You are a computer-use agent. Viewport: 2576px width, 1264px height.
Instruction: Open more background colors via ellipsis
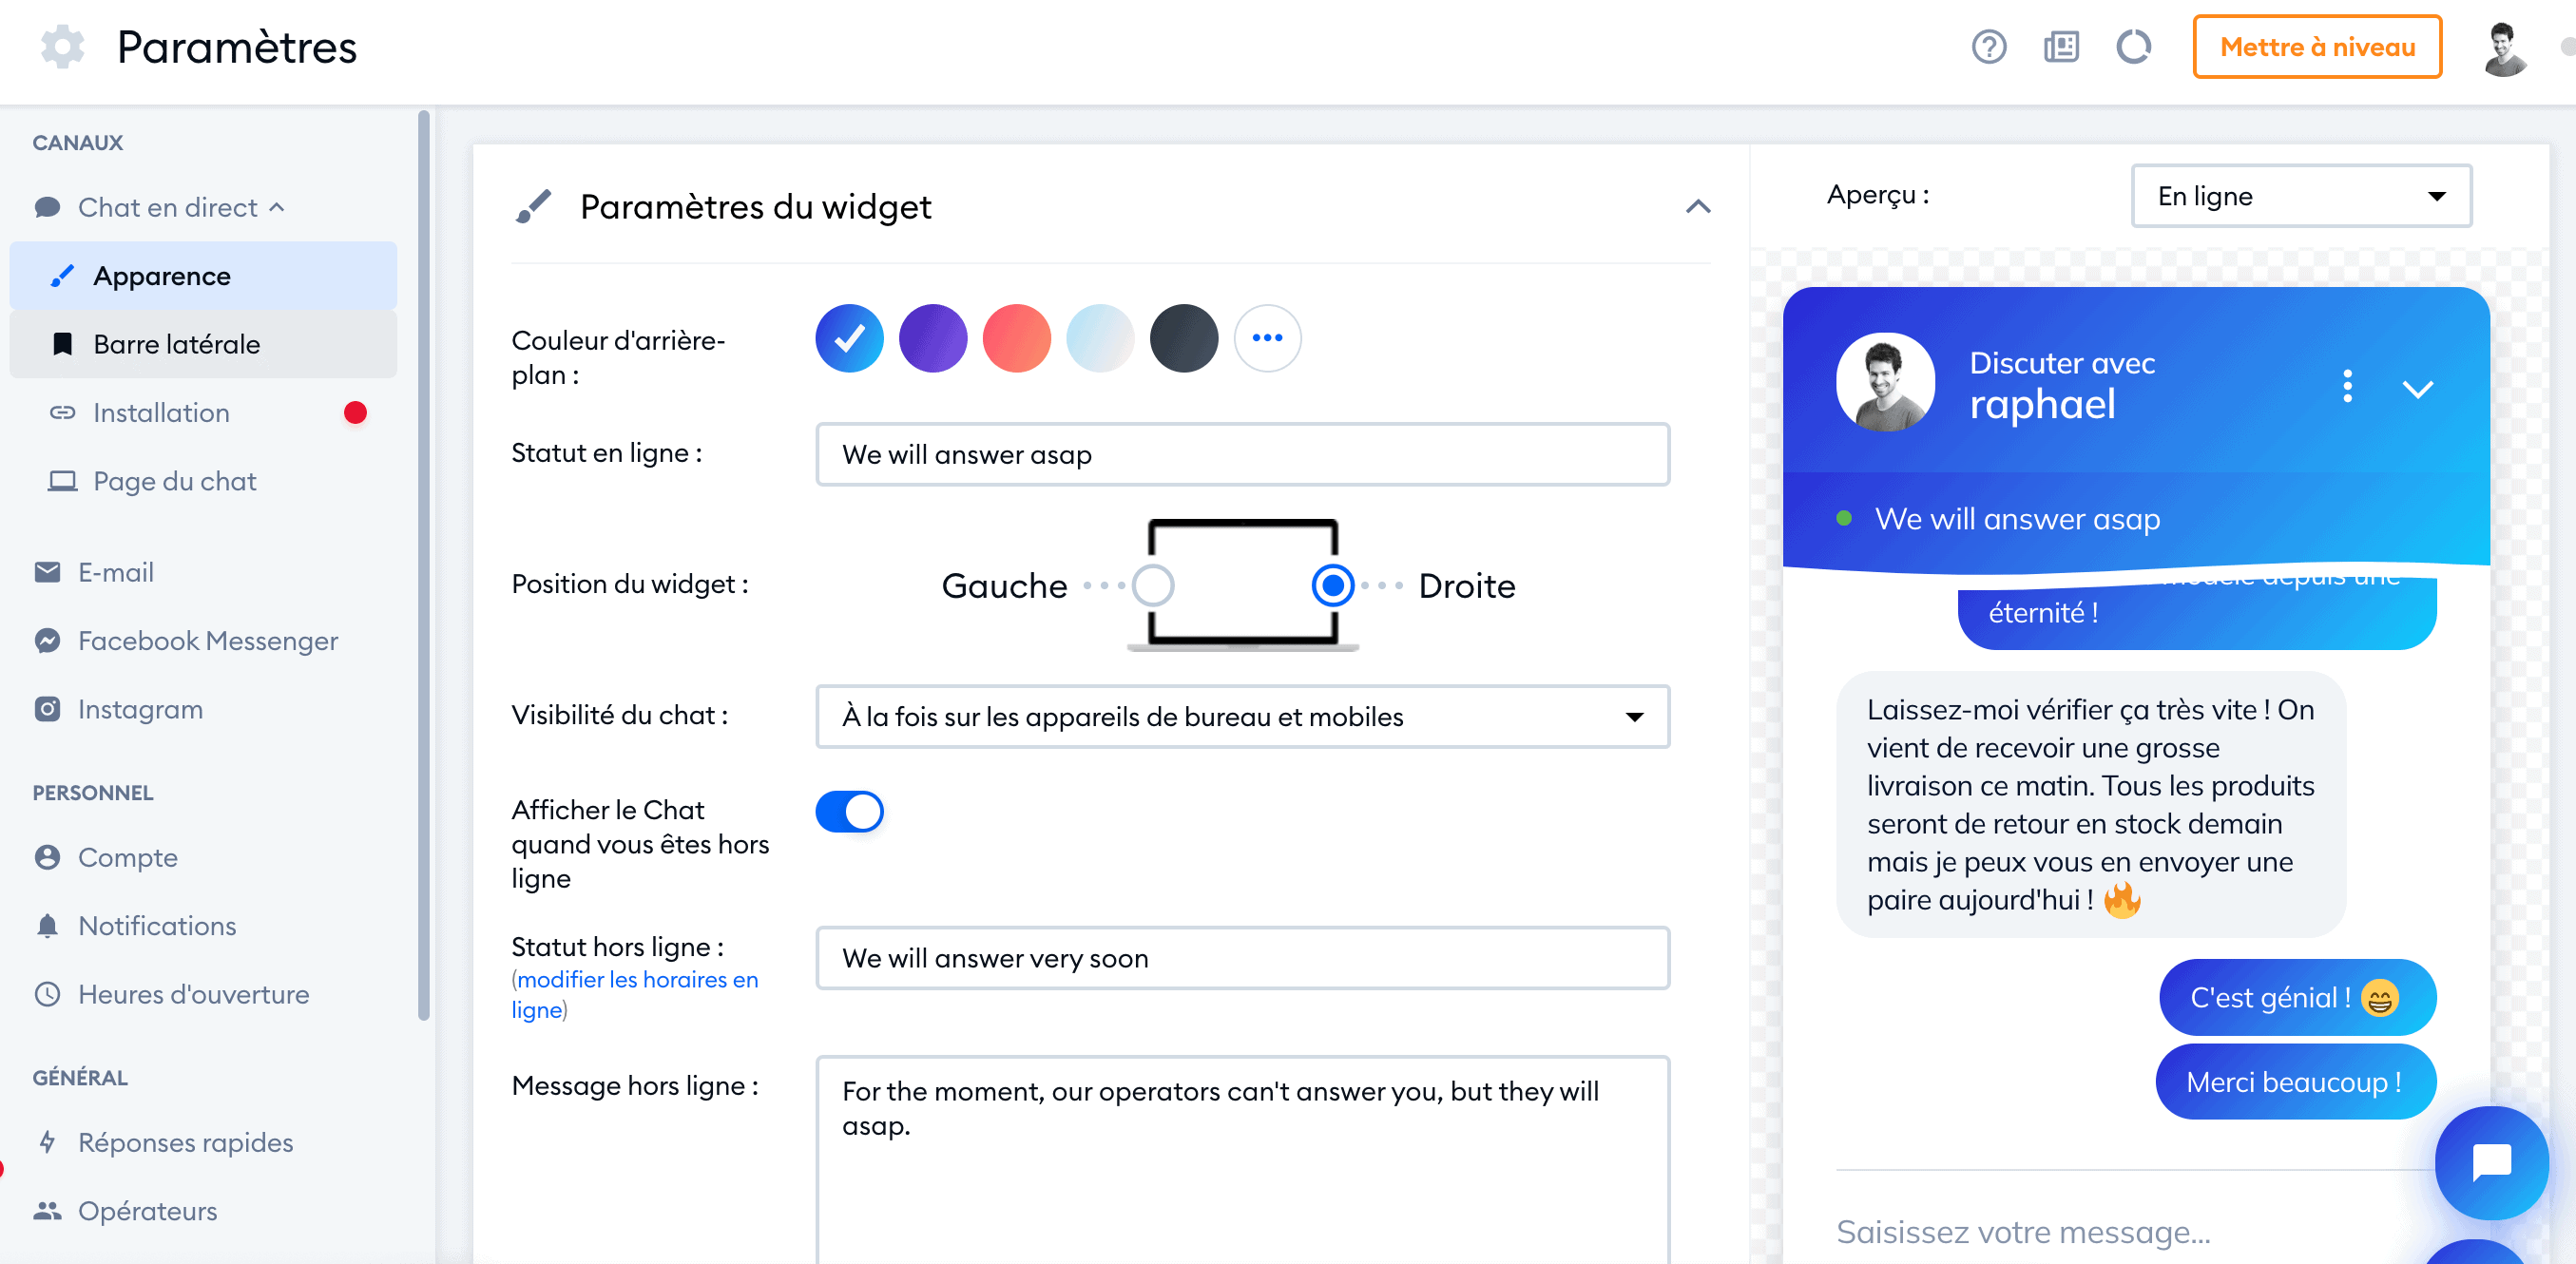point(1267,338)
